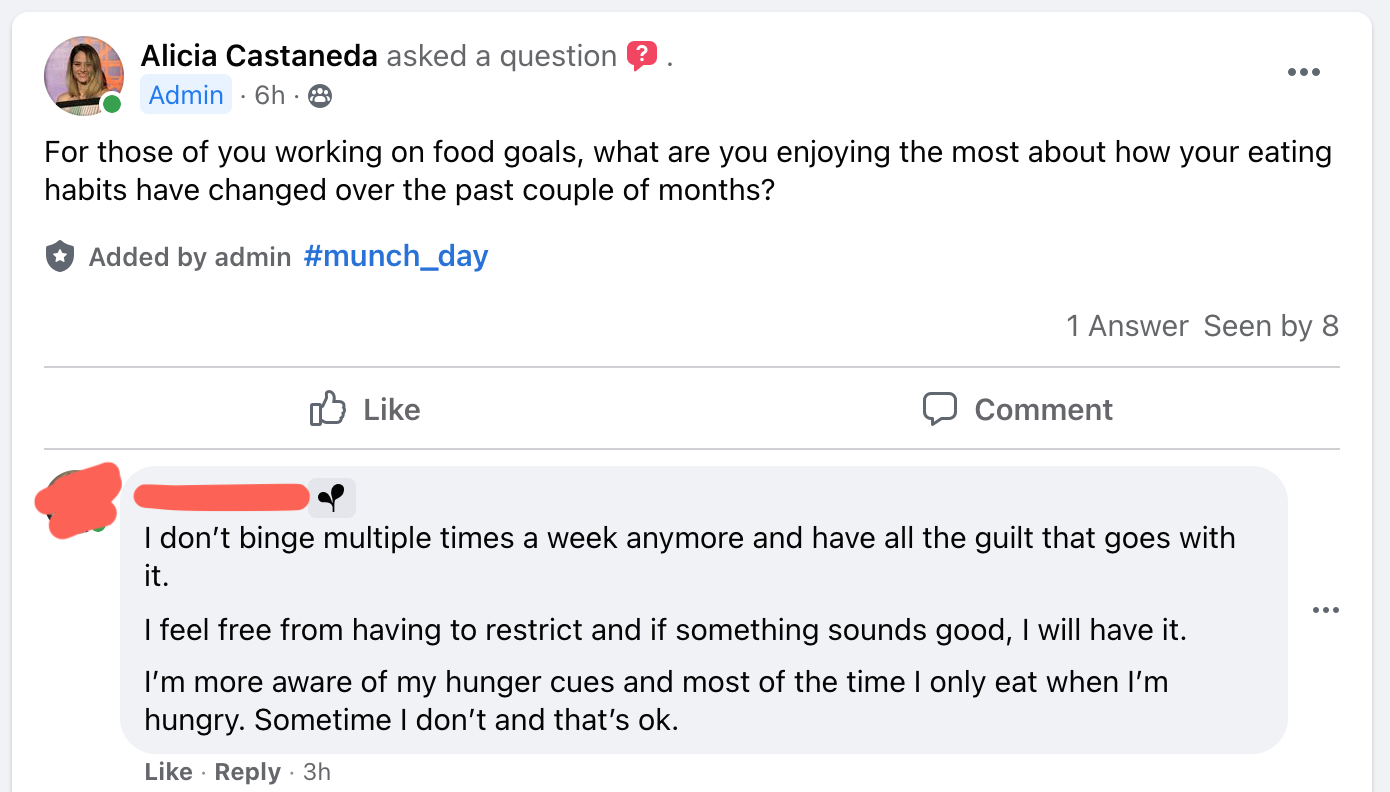Open the comment's three-dot options menu
Screen dimensions: 1390x792
click(1325, 610)
